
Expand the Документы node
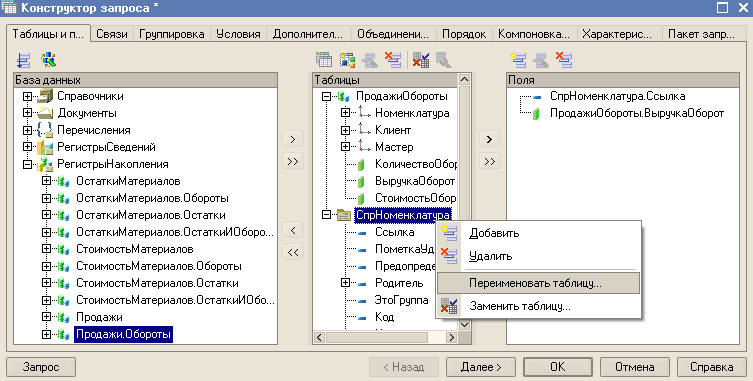point(27,113)
